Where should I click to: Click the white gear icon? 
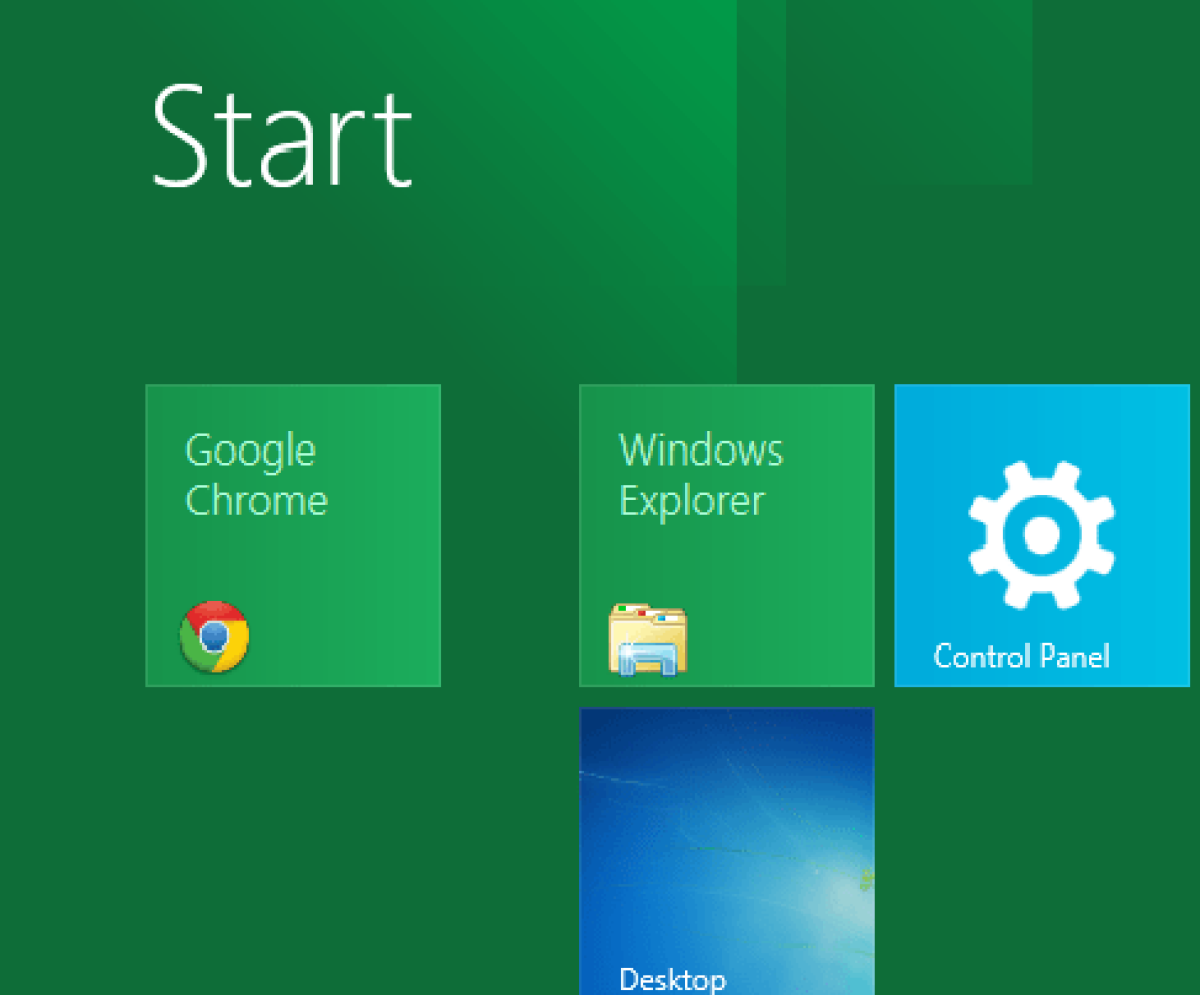[1041, 535]
